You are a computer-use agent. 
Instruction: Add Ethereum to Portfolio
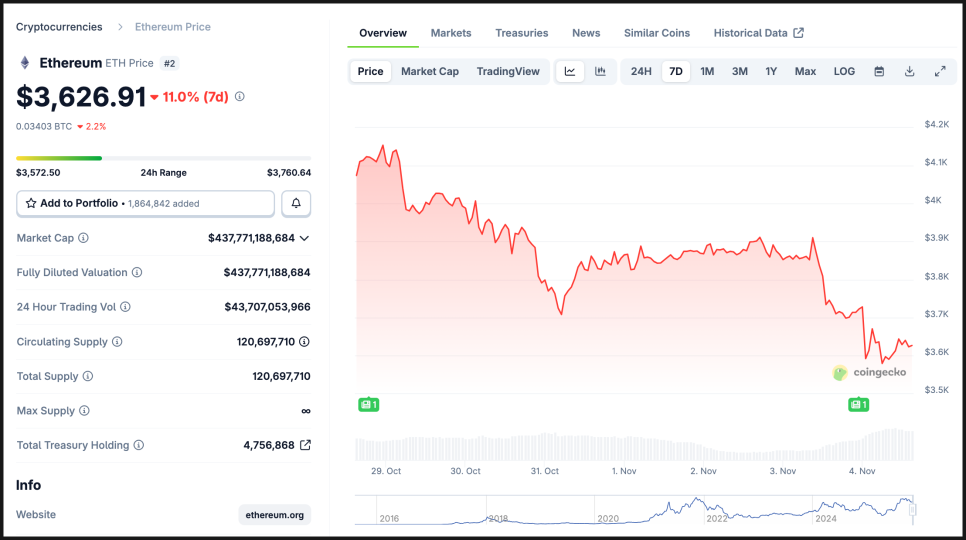(145, 203)
